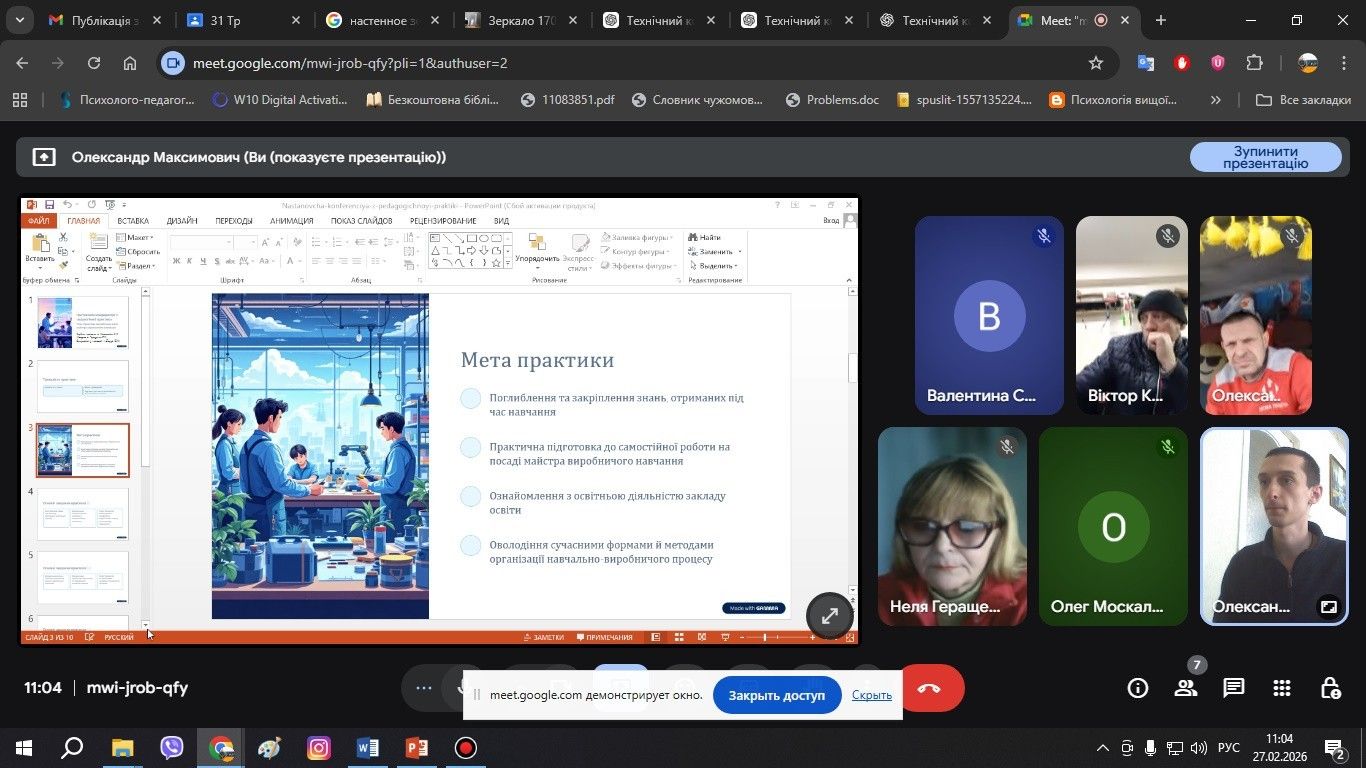Bookmark this page with the star
Image resolution: width=1366 pixels, height=768 pixels.
[x=1095, y=63]
